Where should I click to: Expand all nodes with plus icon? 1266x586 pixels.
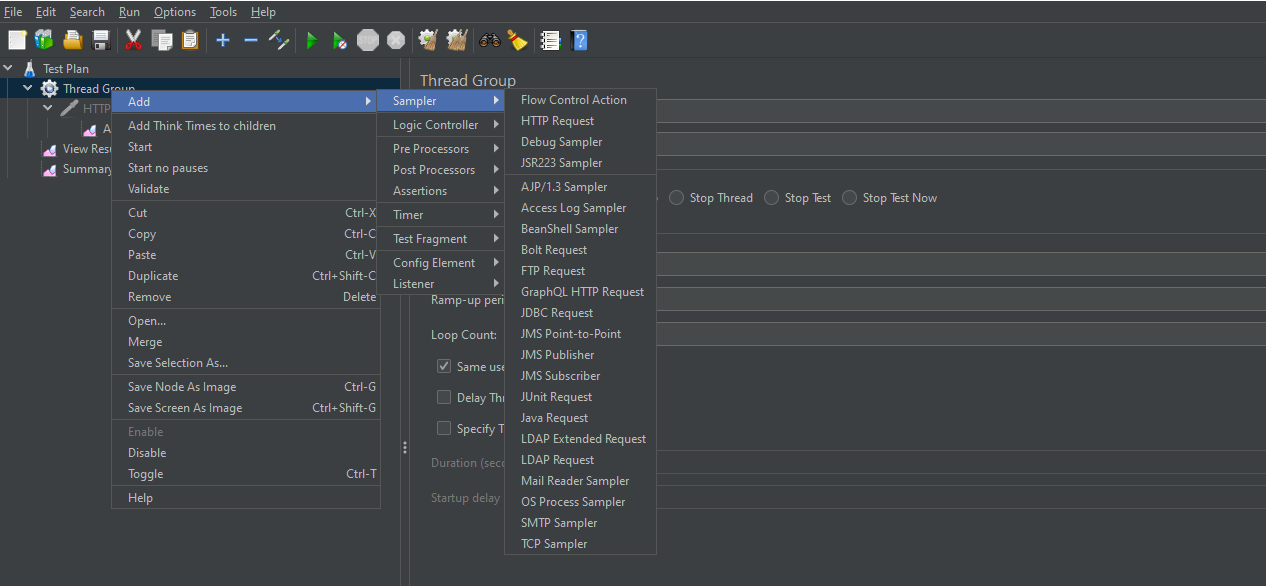tap(222, 40)
